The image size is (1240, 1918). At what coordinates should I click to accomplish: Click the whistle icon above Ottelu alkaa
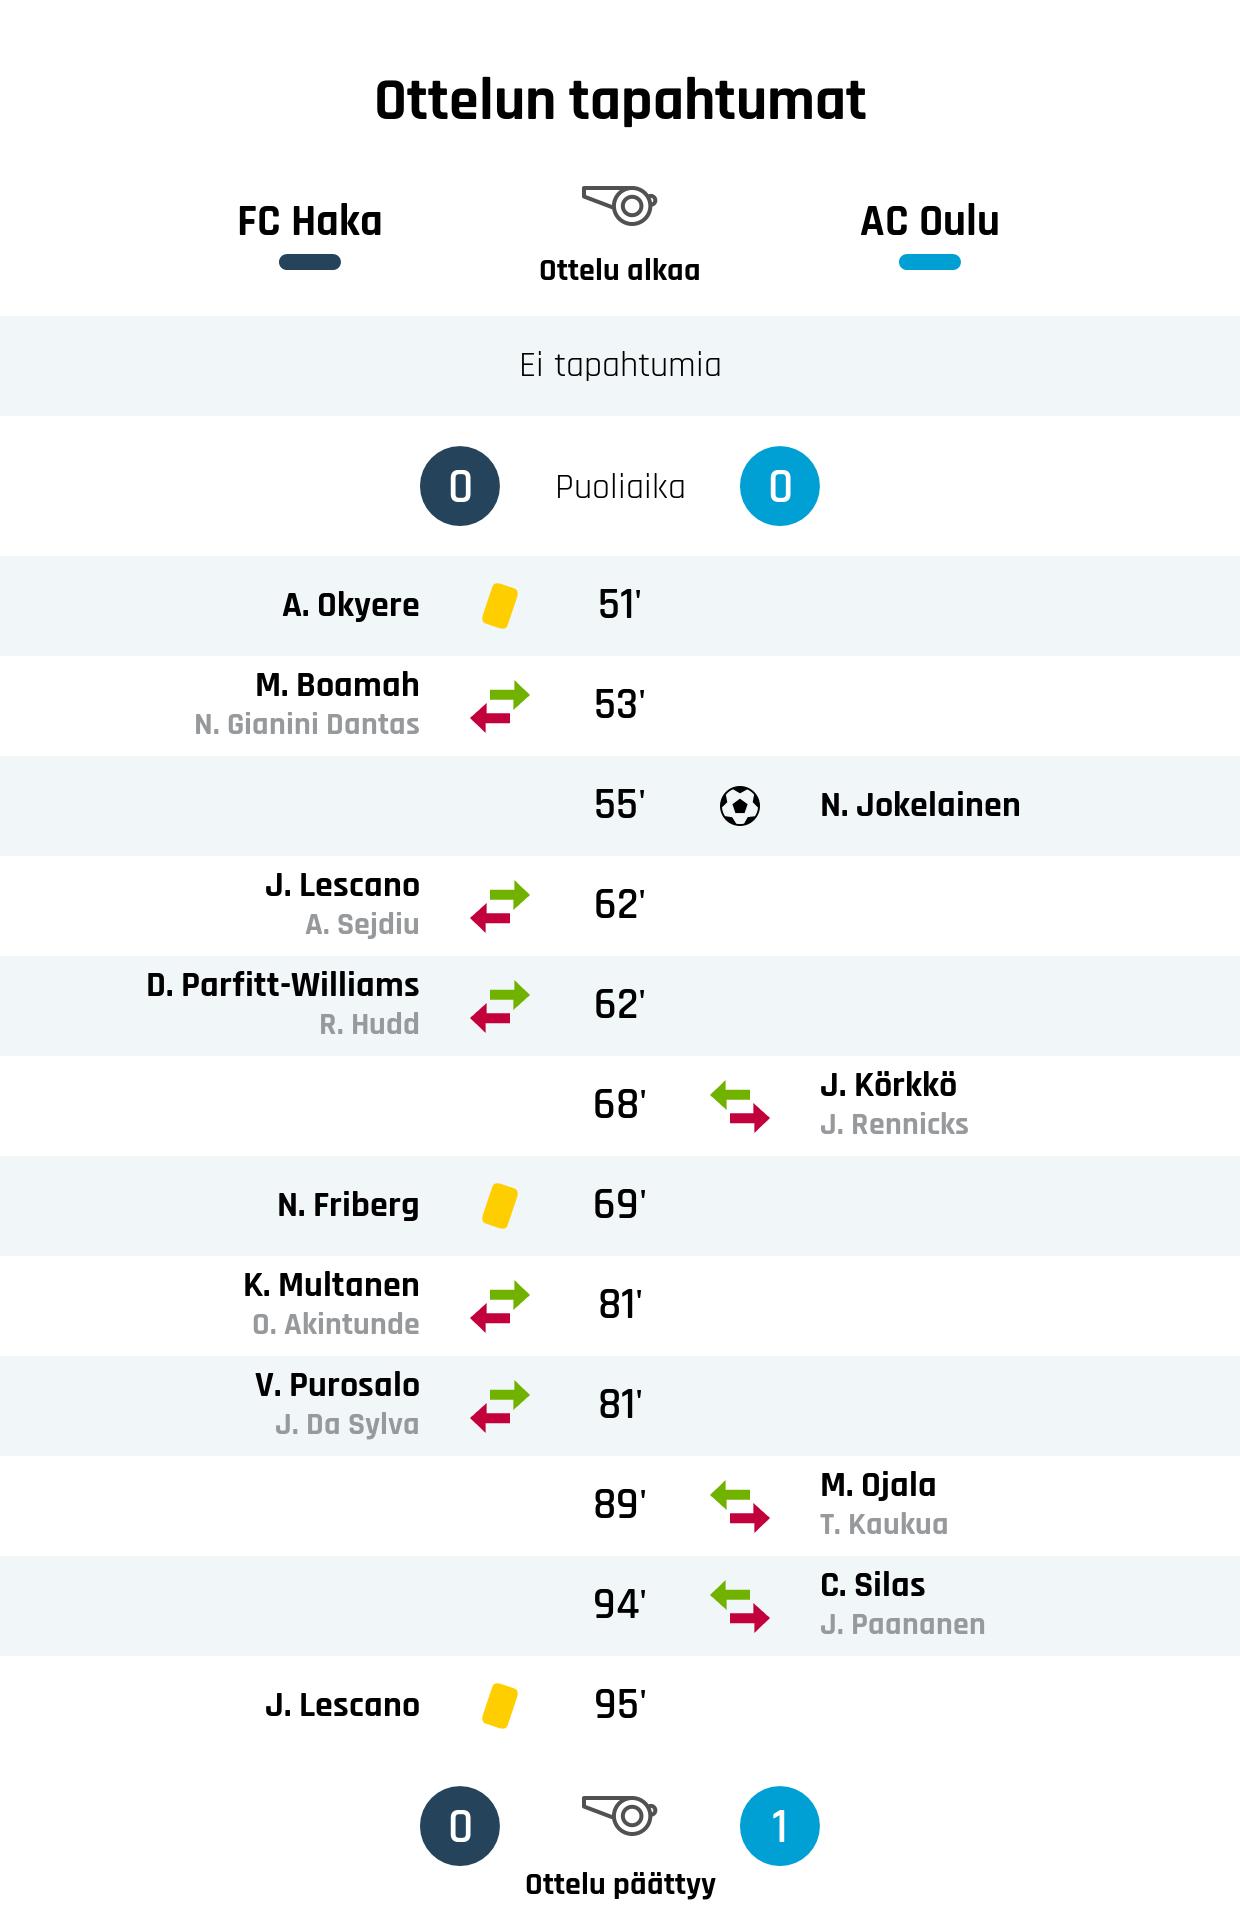[620, 205]
